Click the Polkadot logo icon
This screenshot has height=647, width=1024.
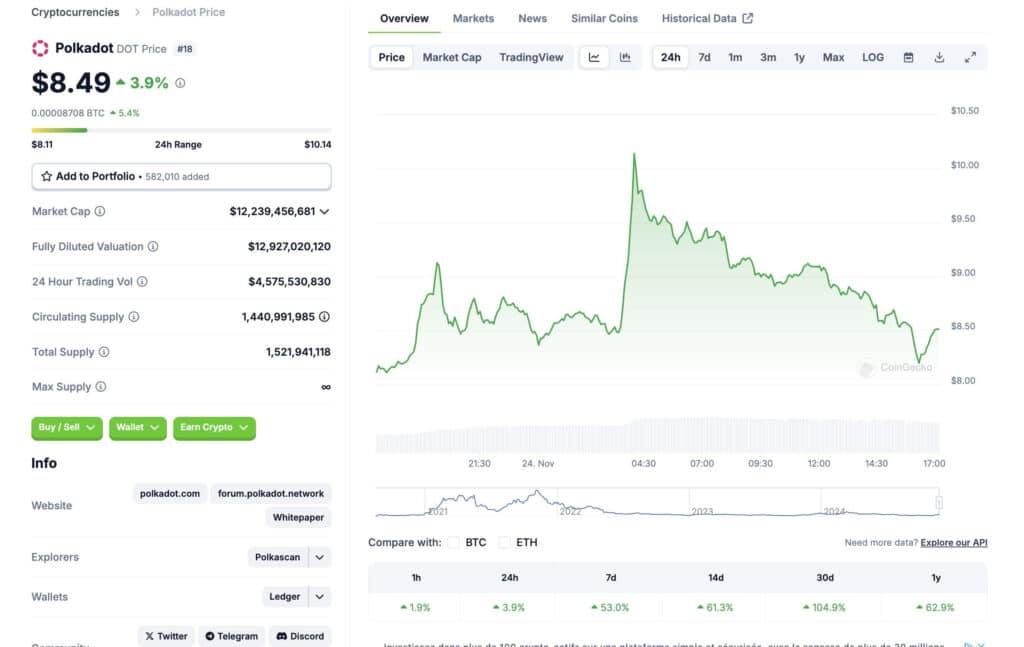40,48
